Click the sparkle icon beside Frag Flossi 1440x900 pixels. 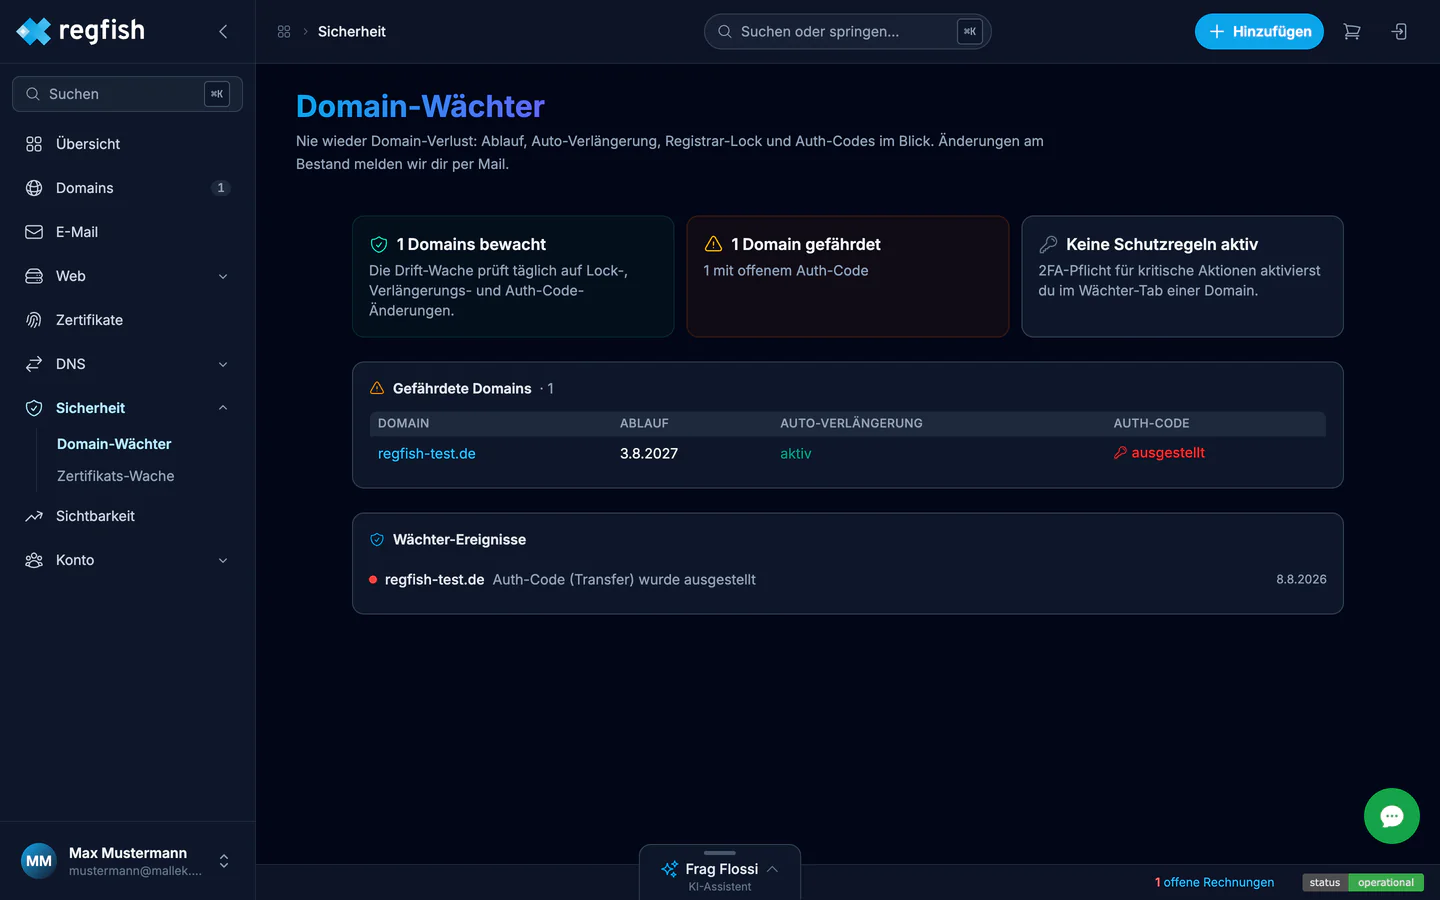(670, 869)
